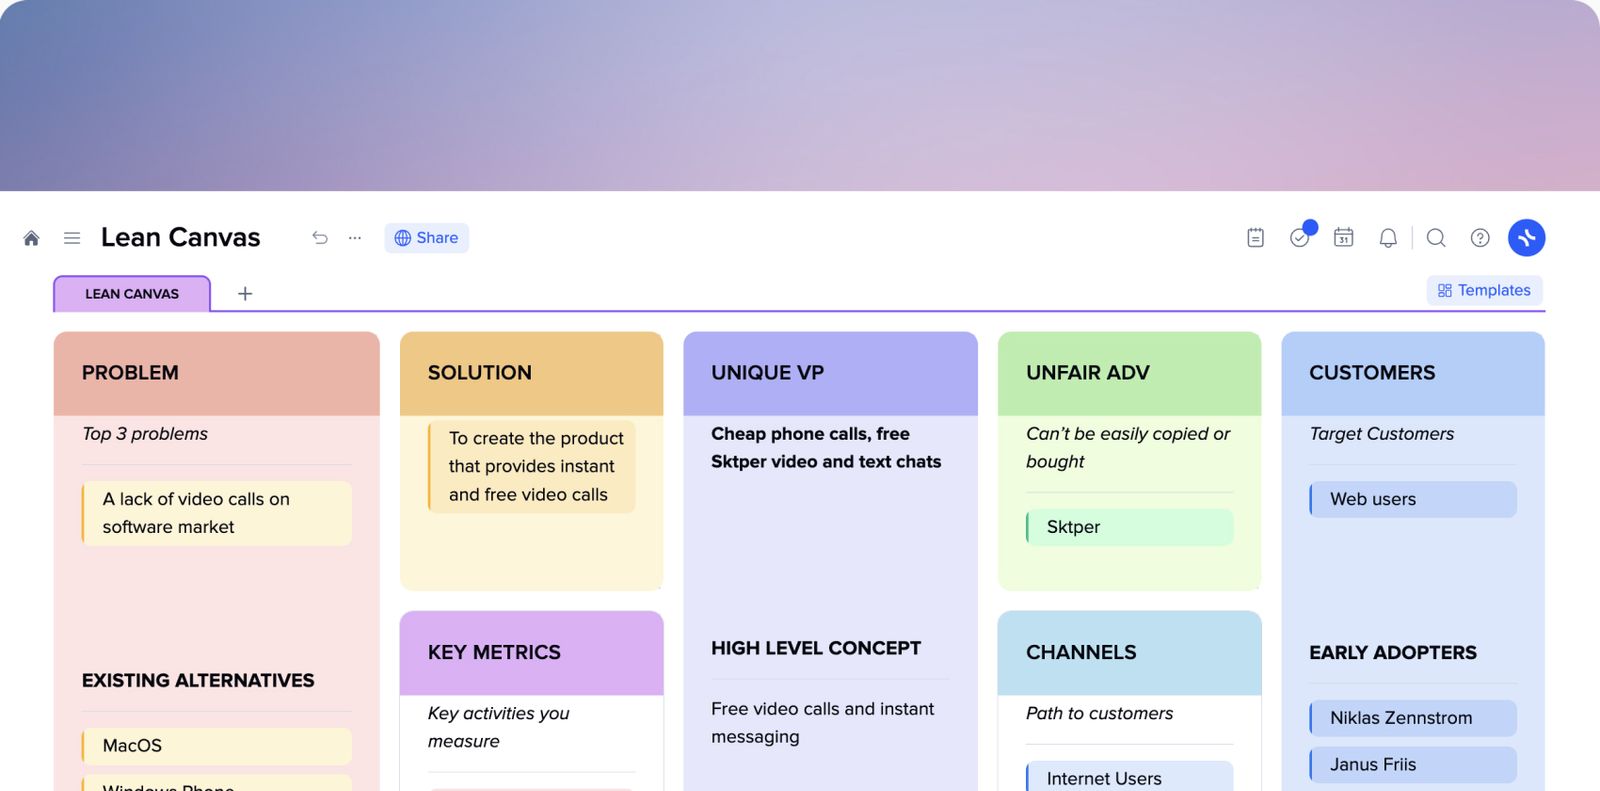Click 'A lack of video calls' note
This screenshot has width=1600, height=791.
tap(217, 513)
